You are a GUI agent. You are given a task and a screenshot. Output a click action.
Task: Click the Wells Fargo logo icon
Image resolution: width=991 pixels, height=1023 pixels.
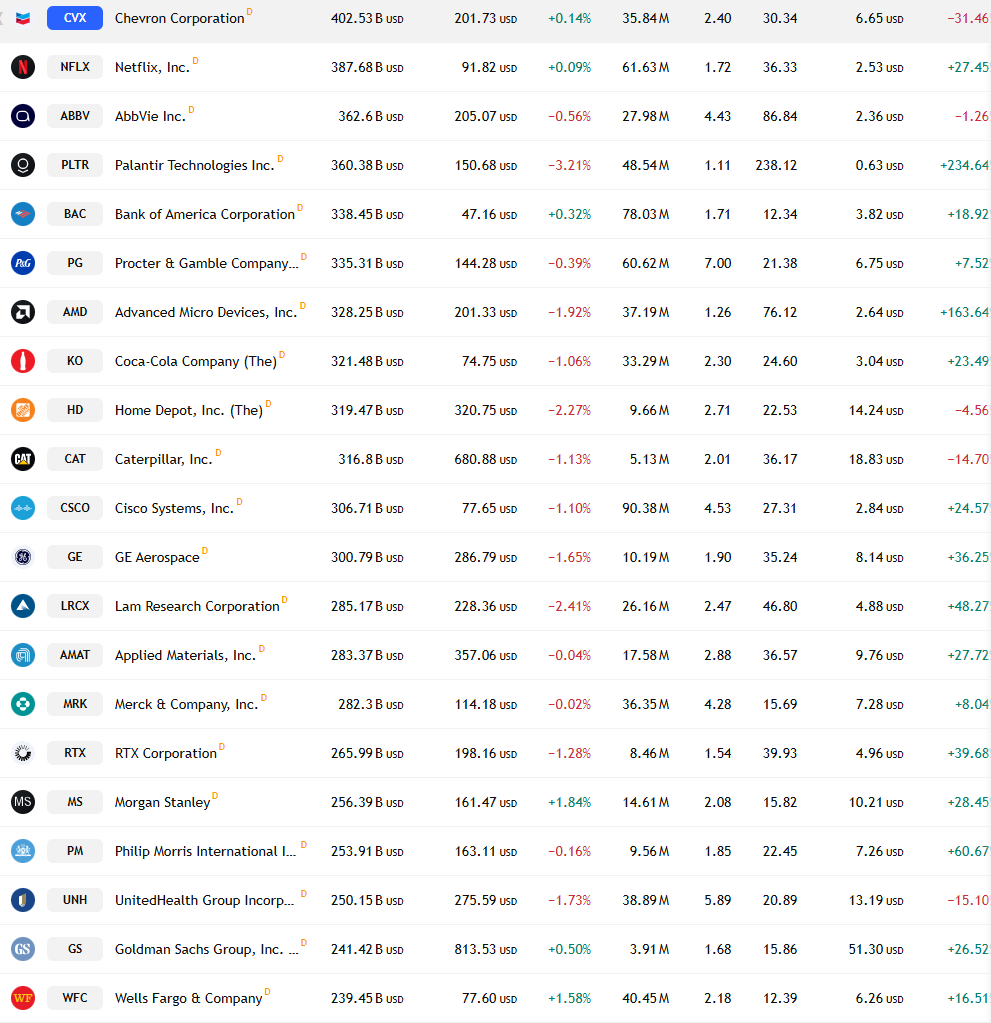(23, 998)
